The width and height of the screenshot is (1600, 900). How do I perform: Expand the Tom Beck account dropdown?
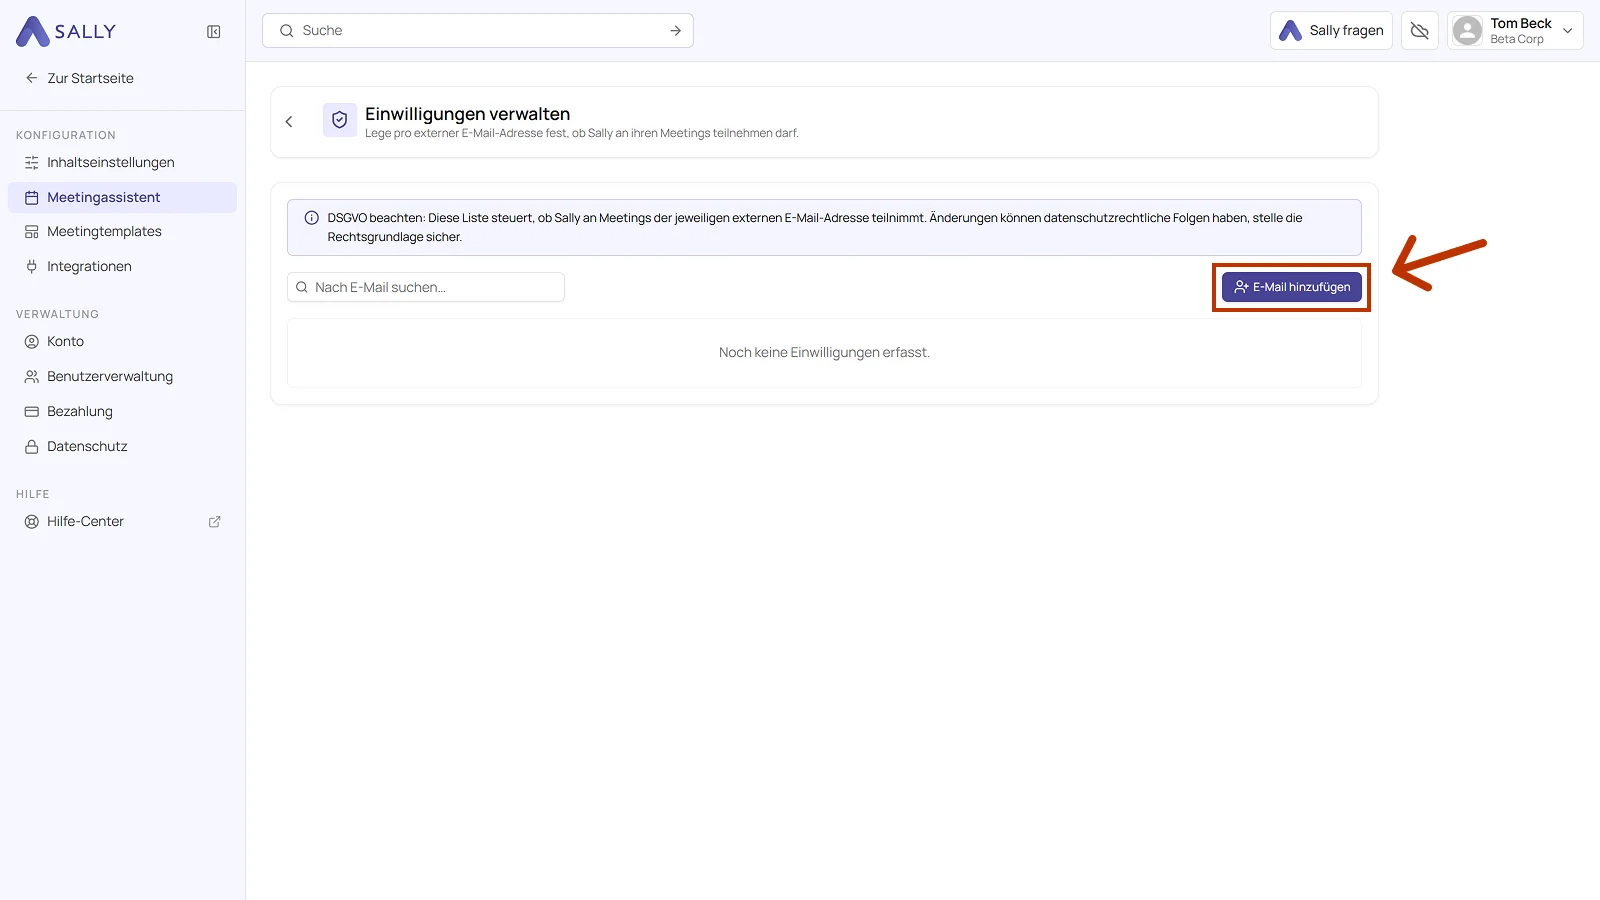click(1568, 31)
